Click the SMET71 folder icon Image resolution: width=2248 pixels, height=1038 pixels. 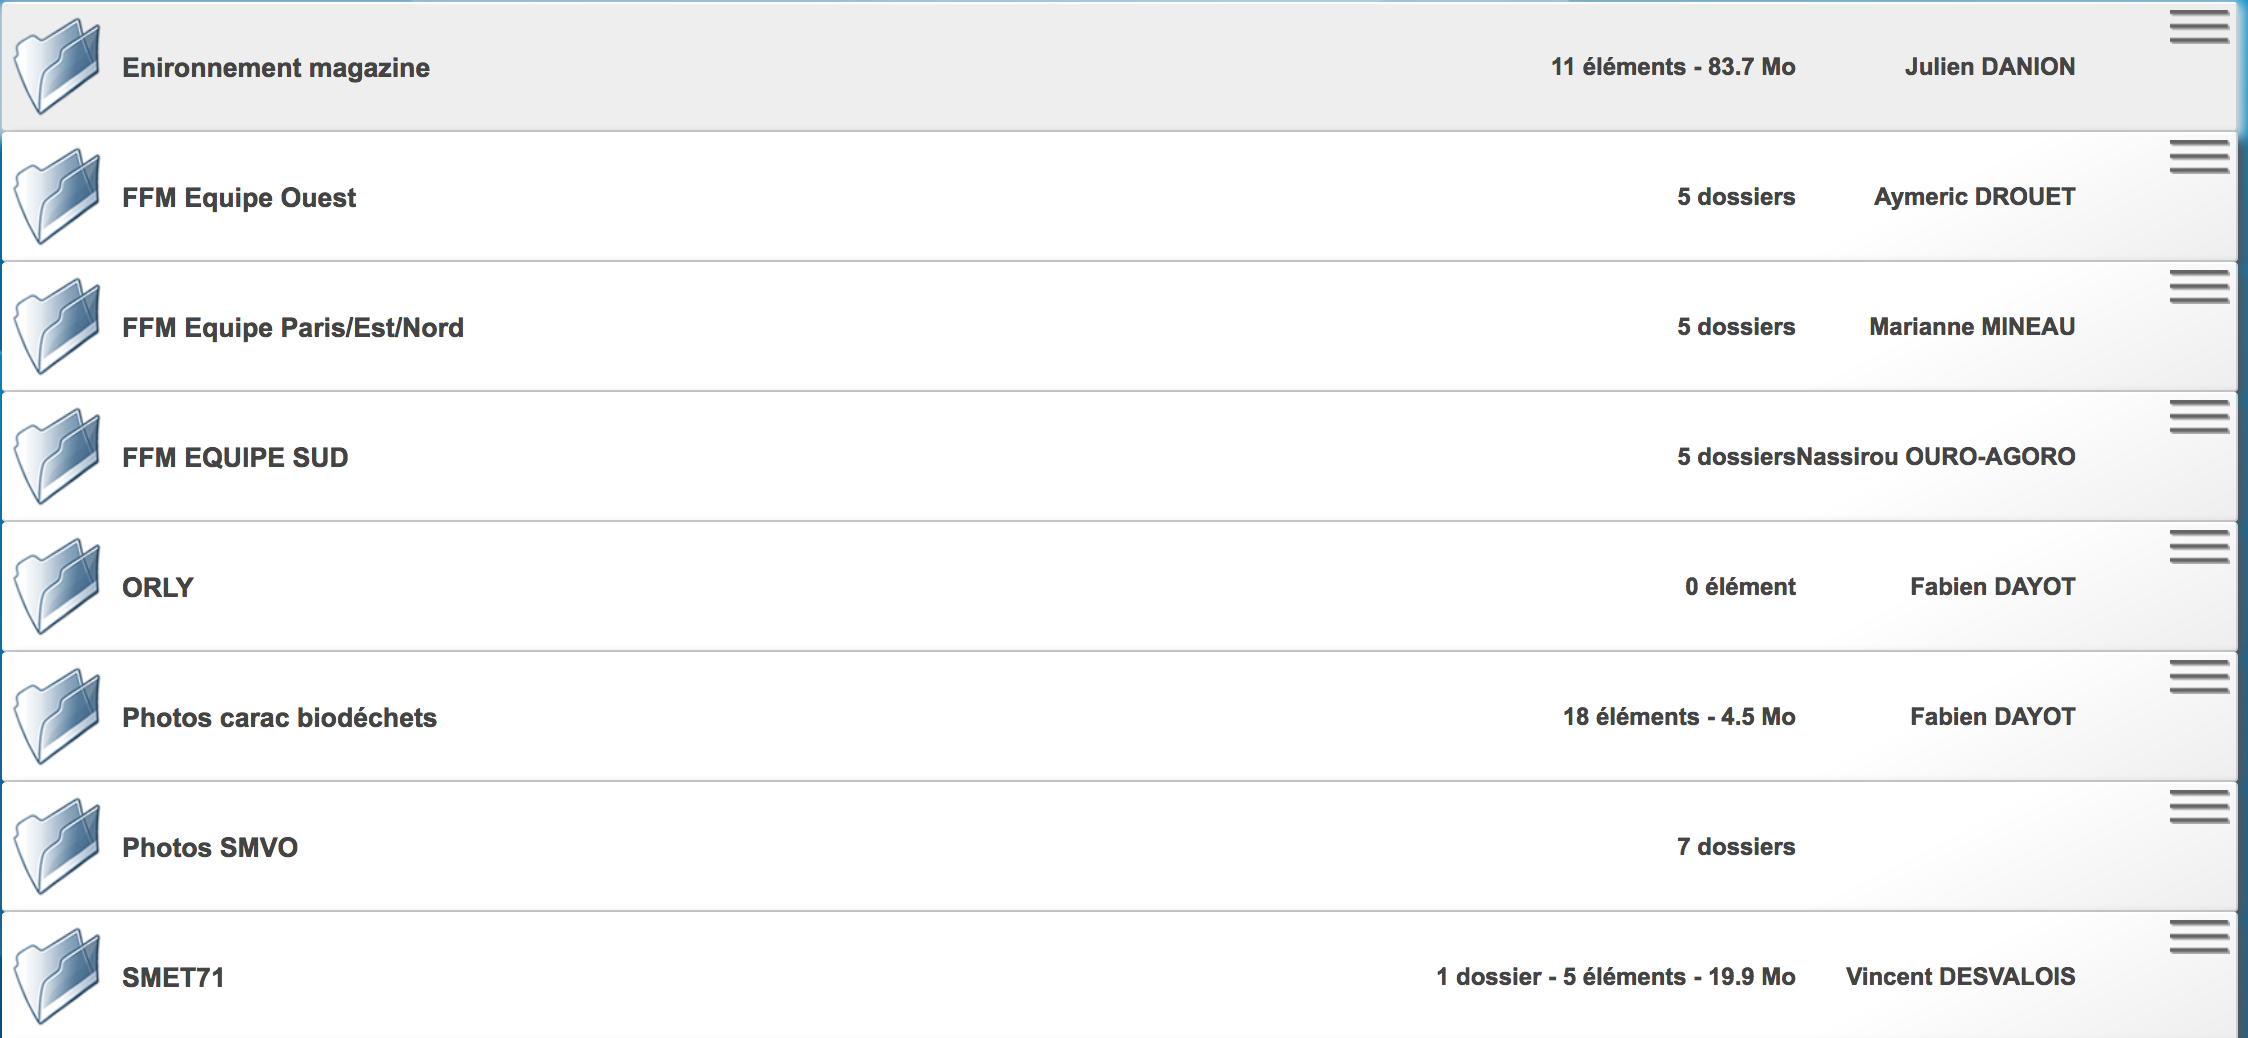(x=58, y=977)
